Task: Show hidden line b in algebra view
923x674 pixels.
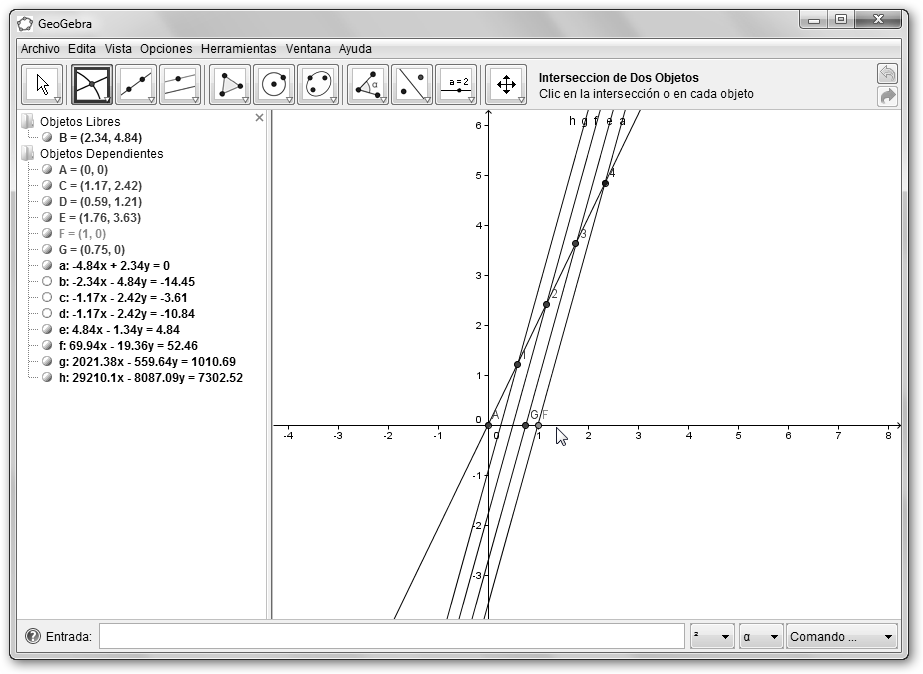Action: [47, 282]
